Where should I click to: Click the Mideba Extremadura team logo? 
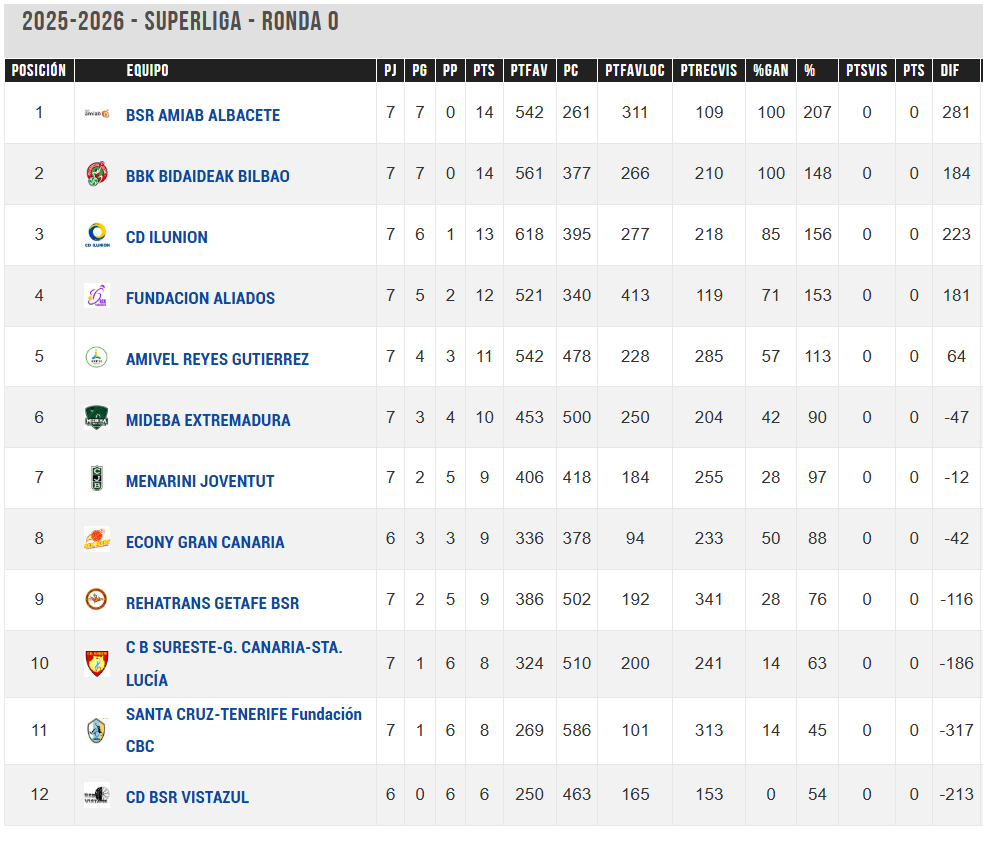click(x=97, y=419)
